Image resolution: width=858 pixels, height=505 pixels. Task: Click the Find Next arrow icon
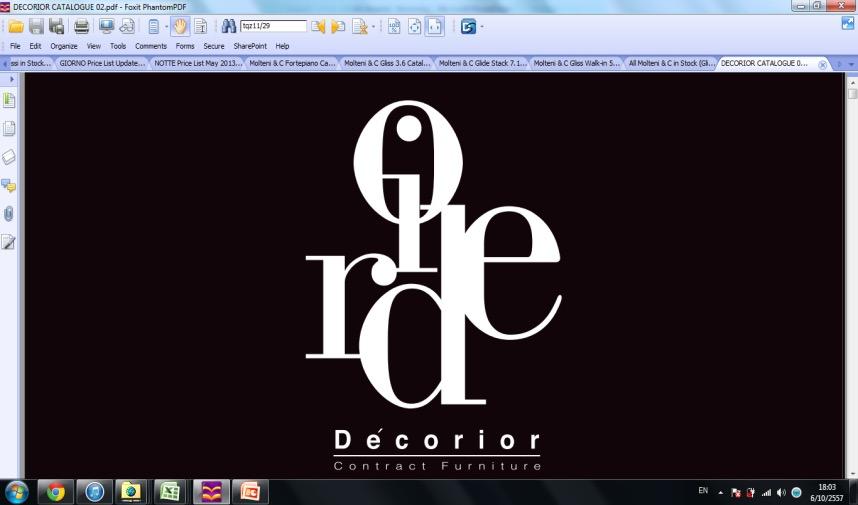(338, 26)
